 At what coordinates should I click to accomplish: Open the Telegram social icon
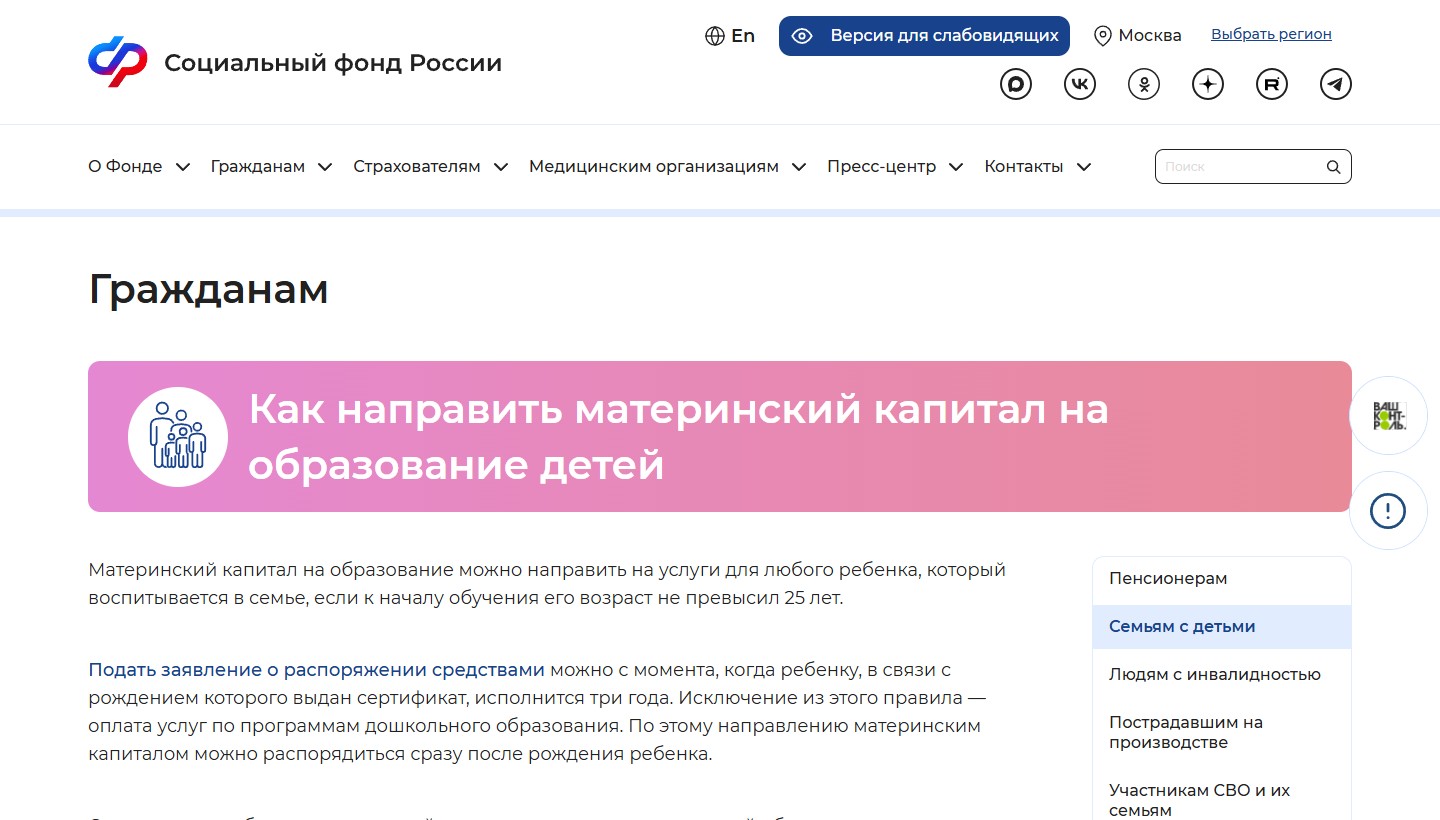coord(1336,84)
